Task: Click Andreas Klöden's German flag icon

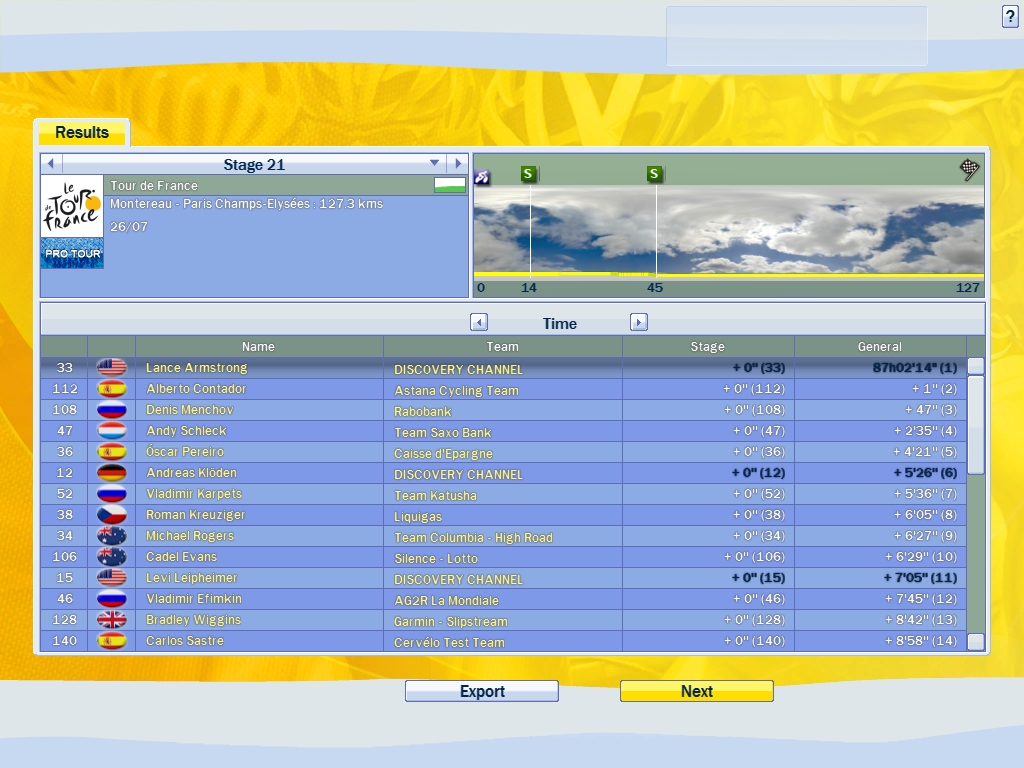Action: pyautogui.click(x=111, y=473)
